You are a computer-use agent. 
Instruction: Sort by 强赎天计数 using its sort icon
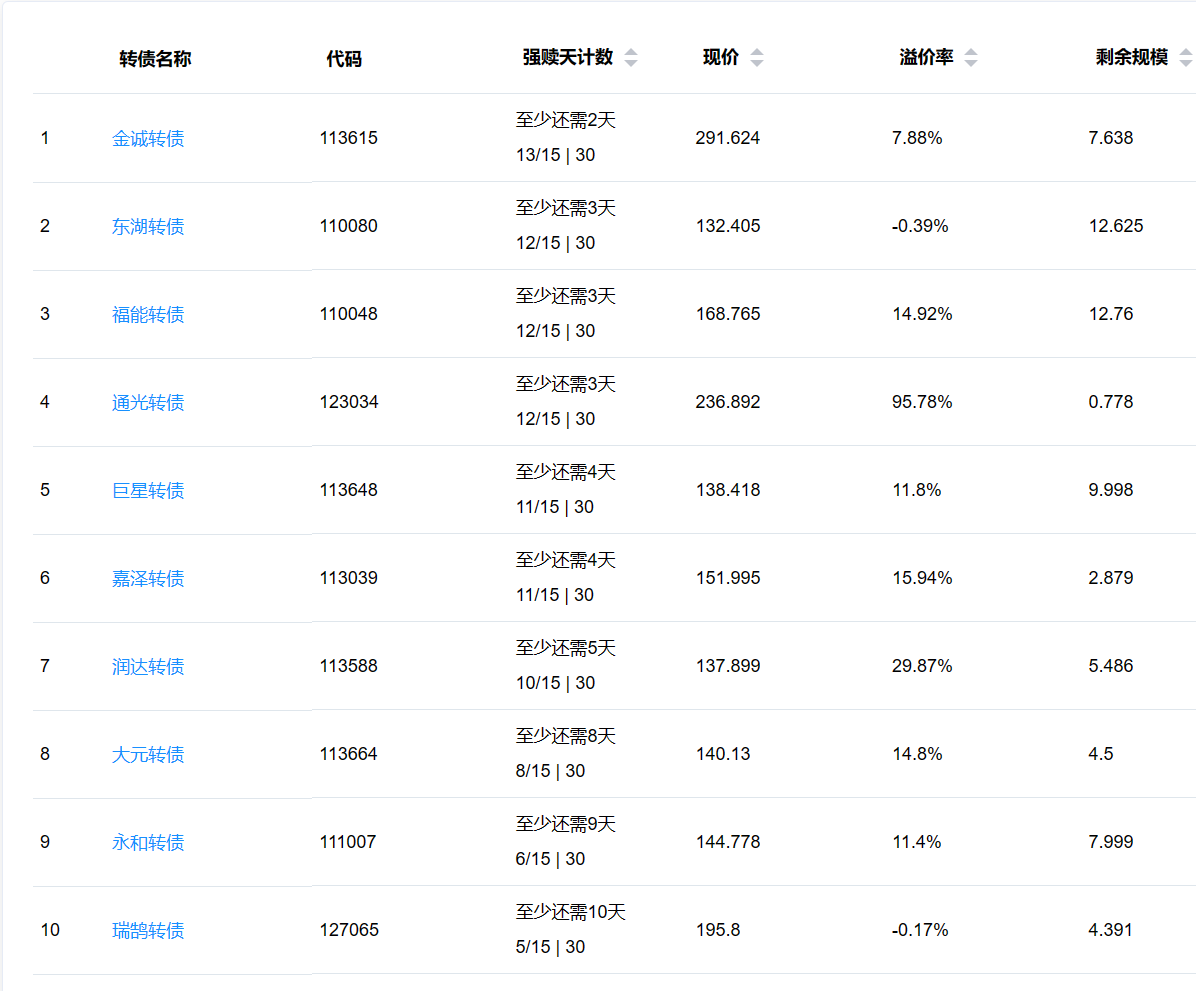[631, 58]
